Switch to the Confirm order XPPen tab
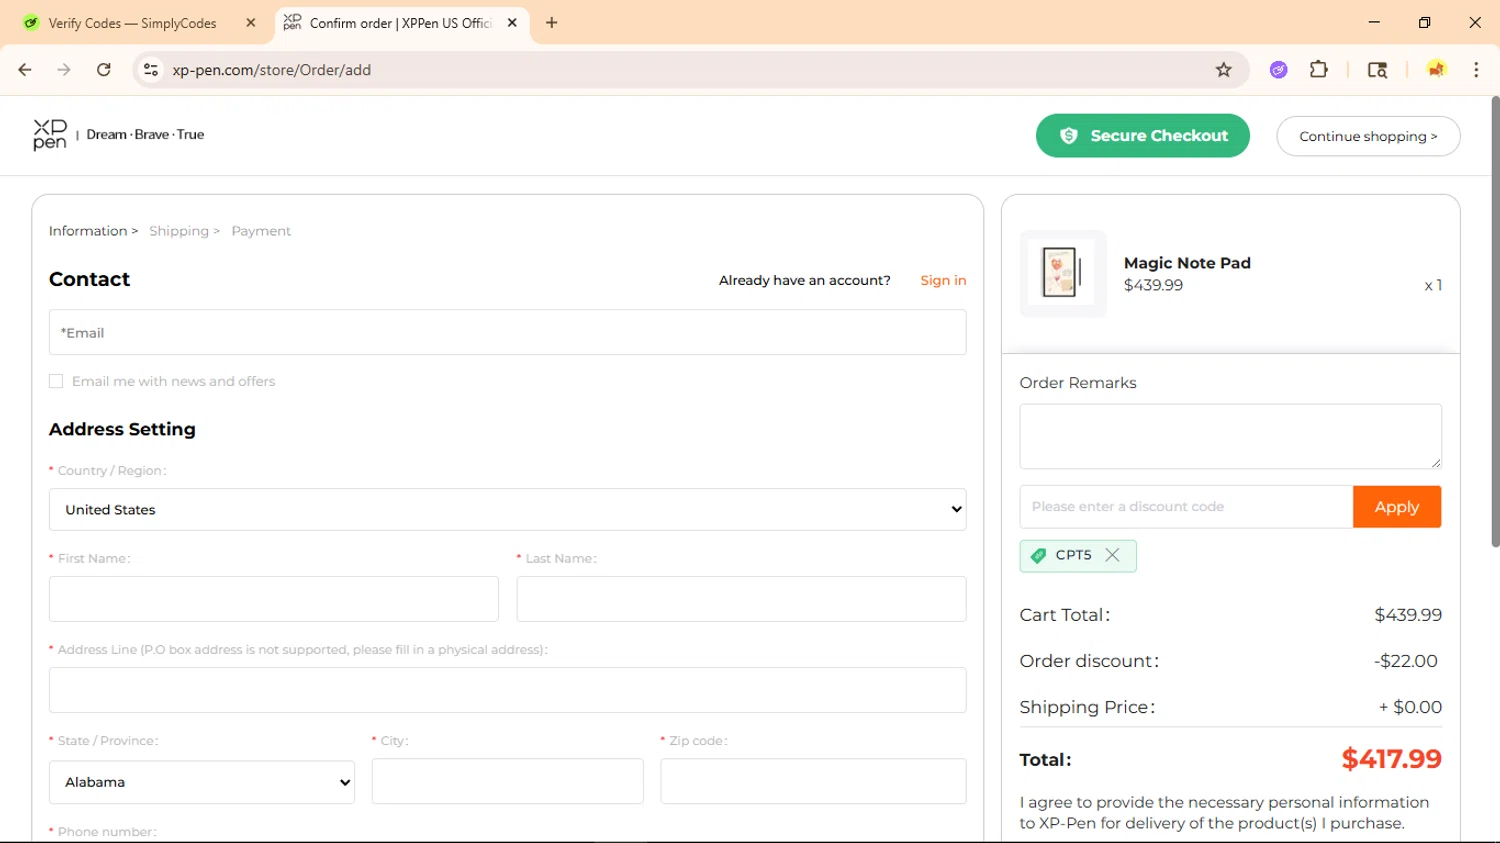This screenshot has height=843, width=1500. [401, 23]
